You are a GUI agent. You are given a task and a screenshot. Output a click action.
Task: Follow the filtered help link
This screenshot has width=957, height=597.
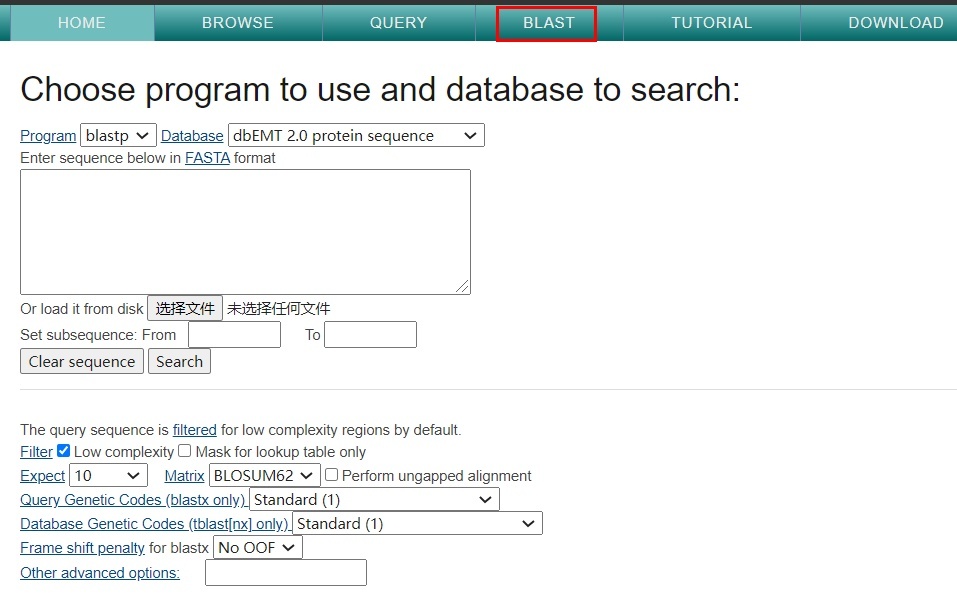point(194,430)
